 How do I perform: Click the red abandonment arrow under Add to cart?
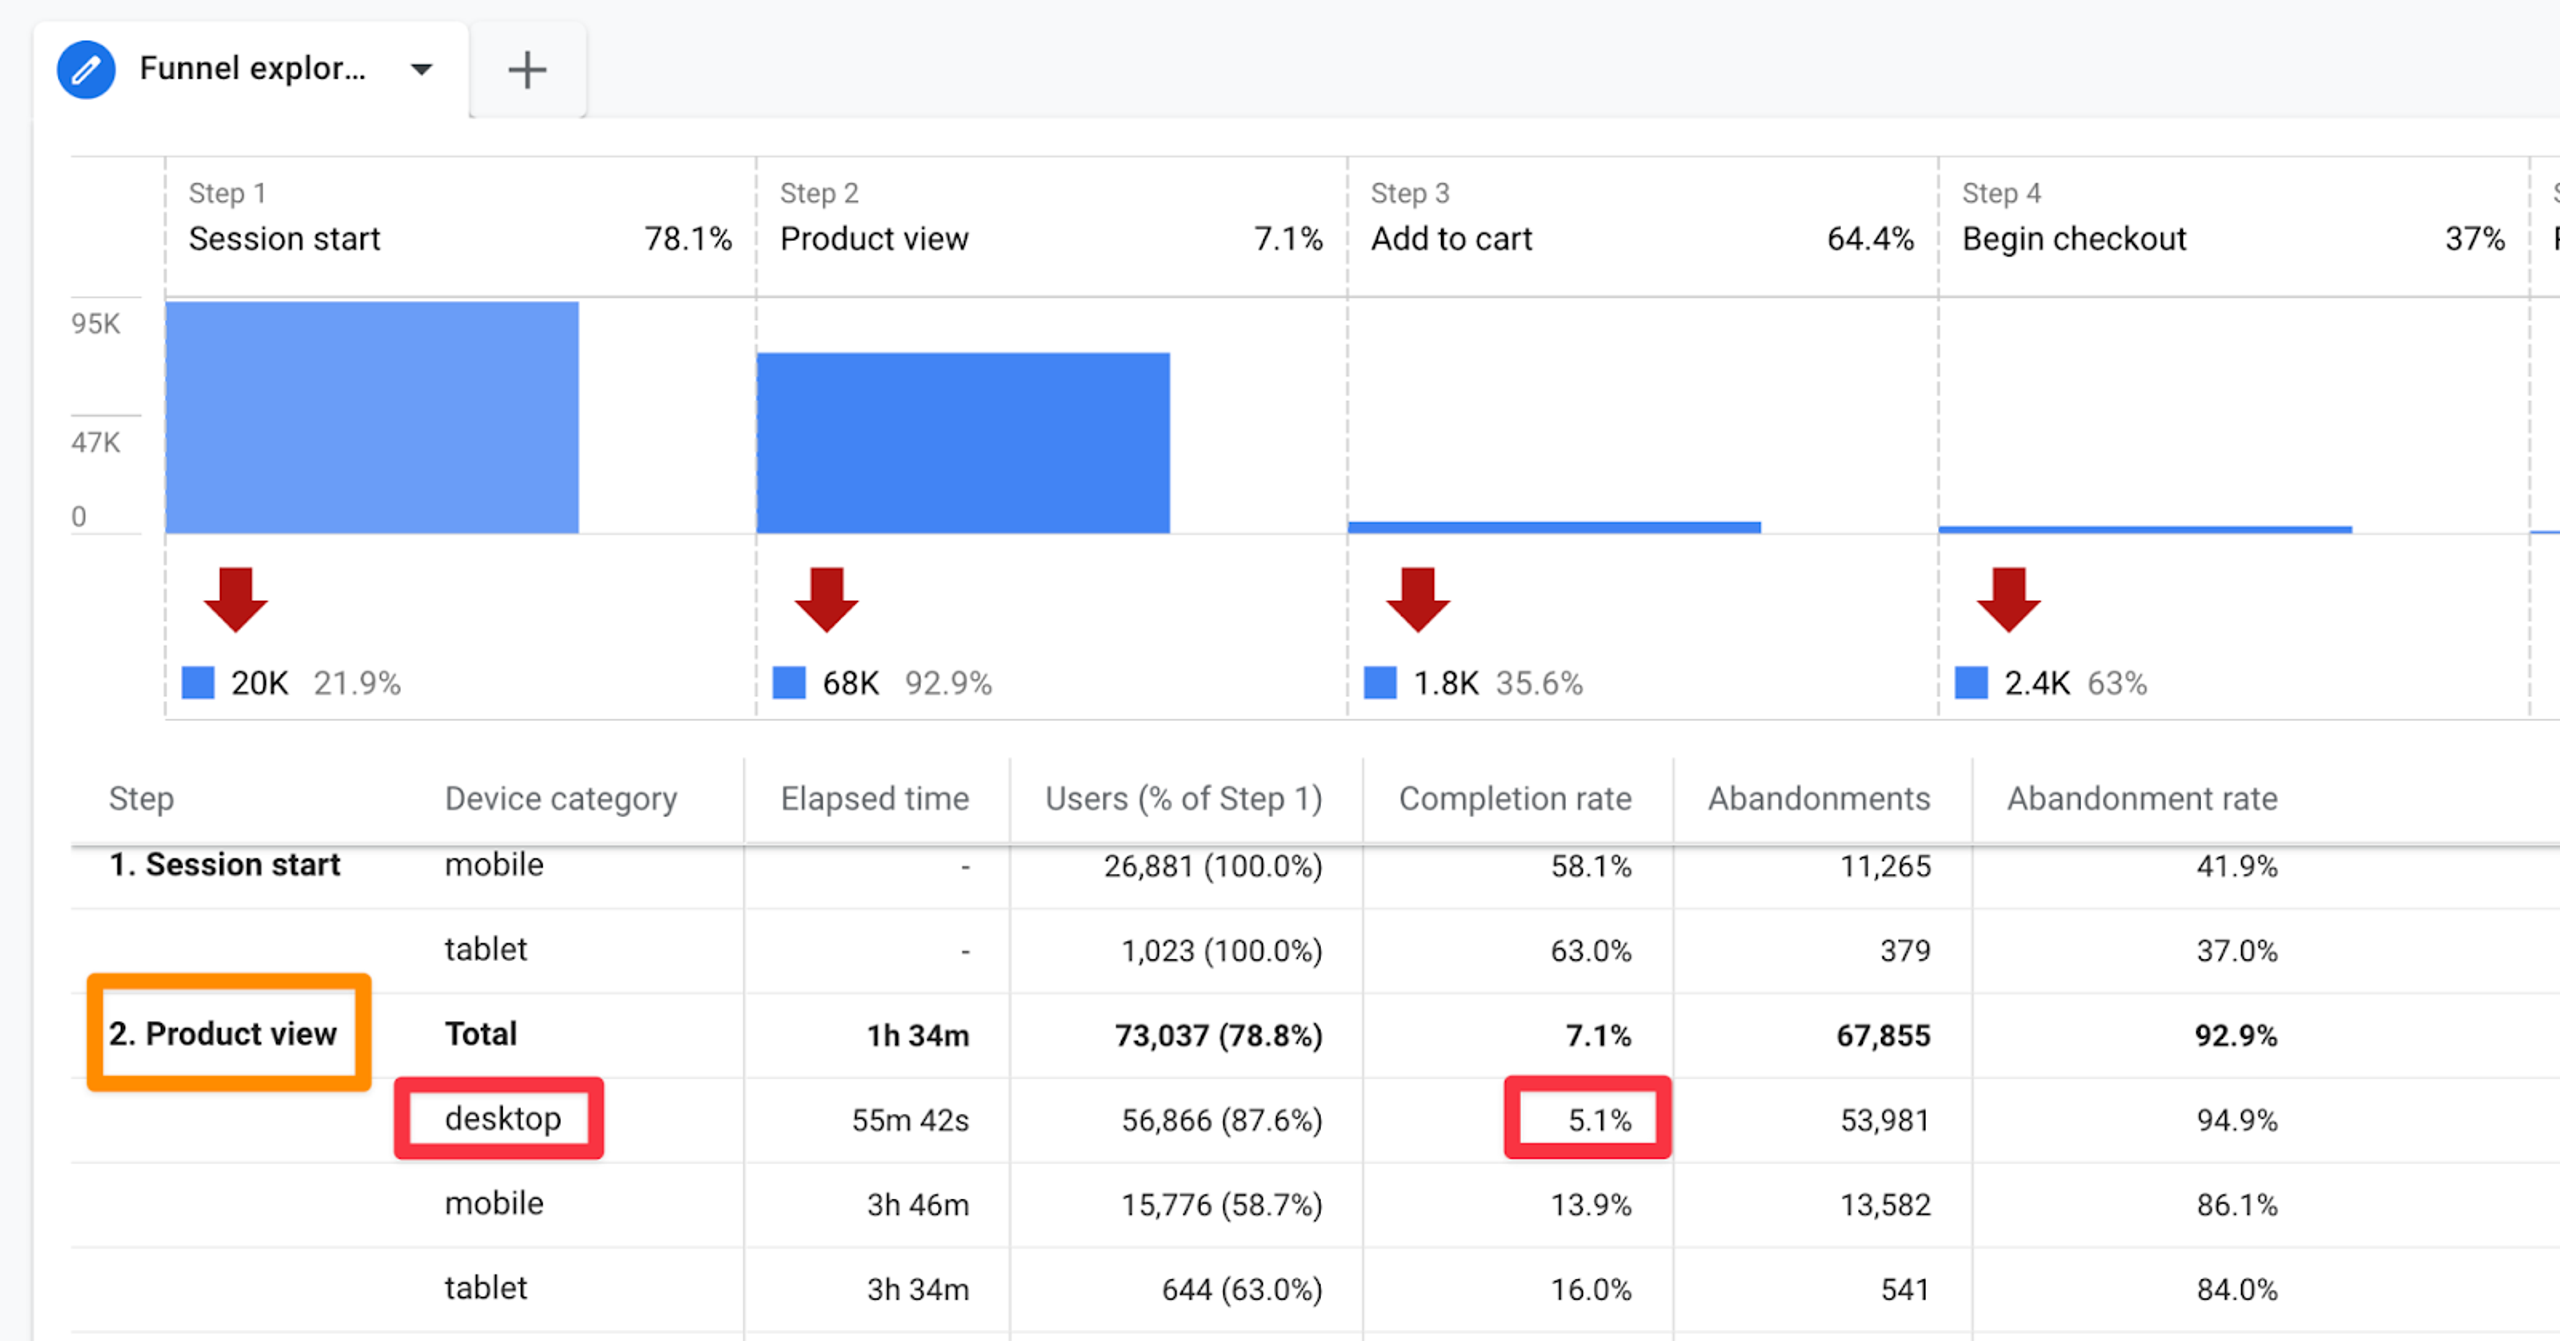click(x=1418, y=599)
